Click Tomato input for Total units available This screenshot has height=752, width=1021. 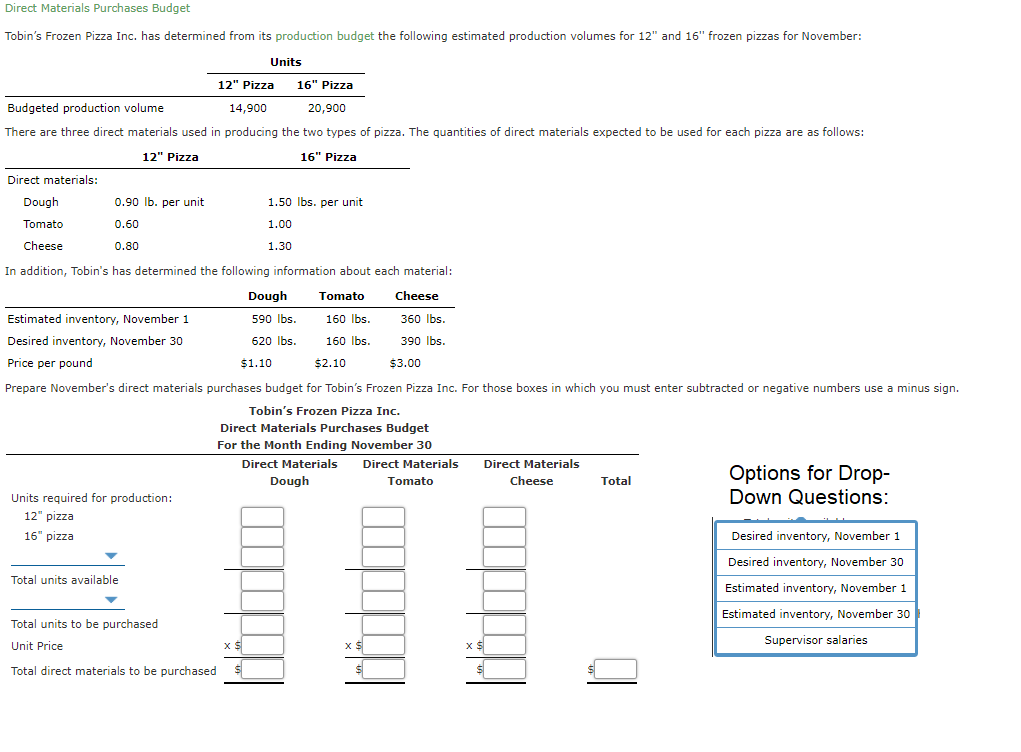coord(384,581)
